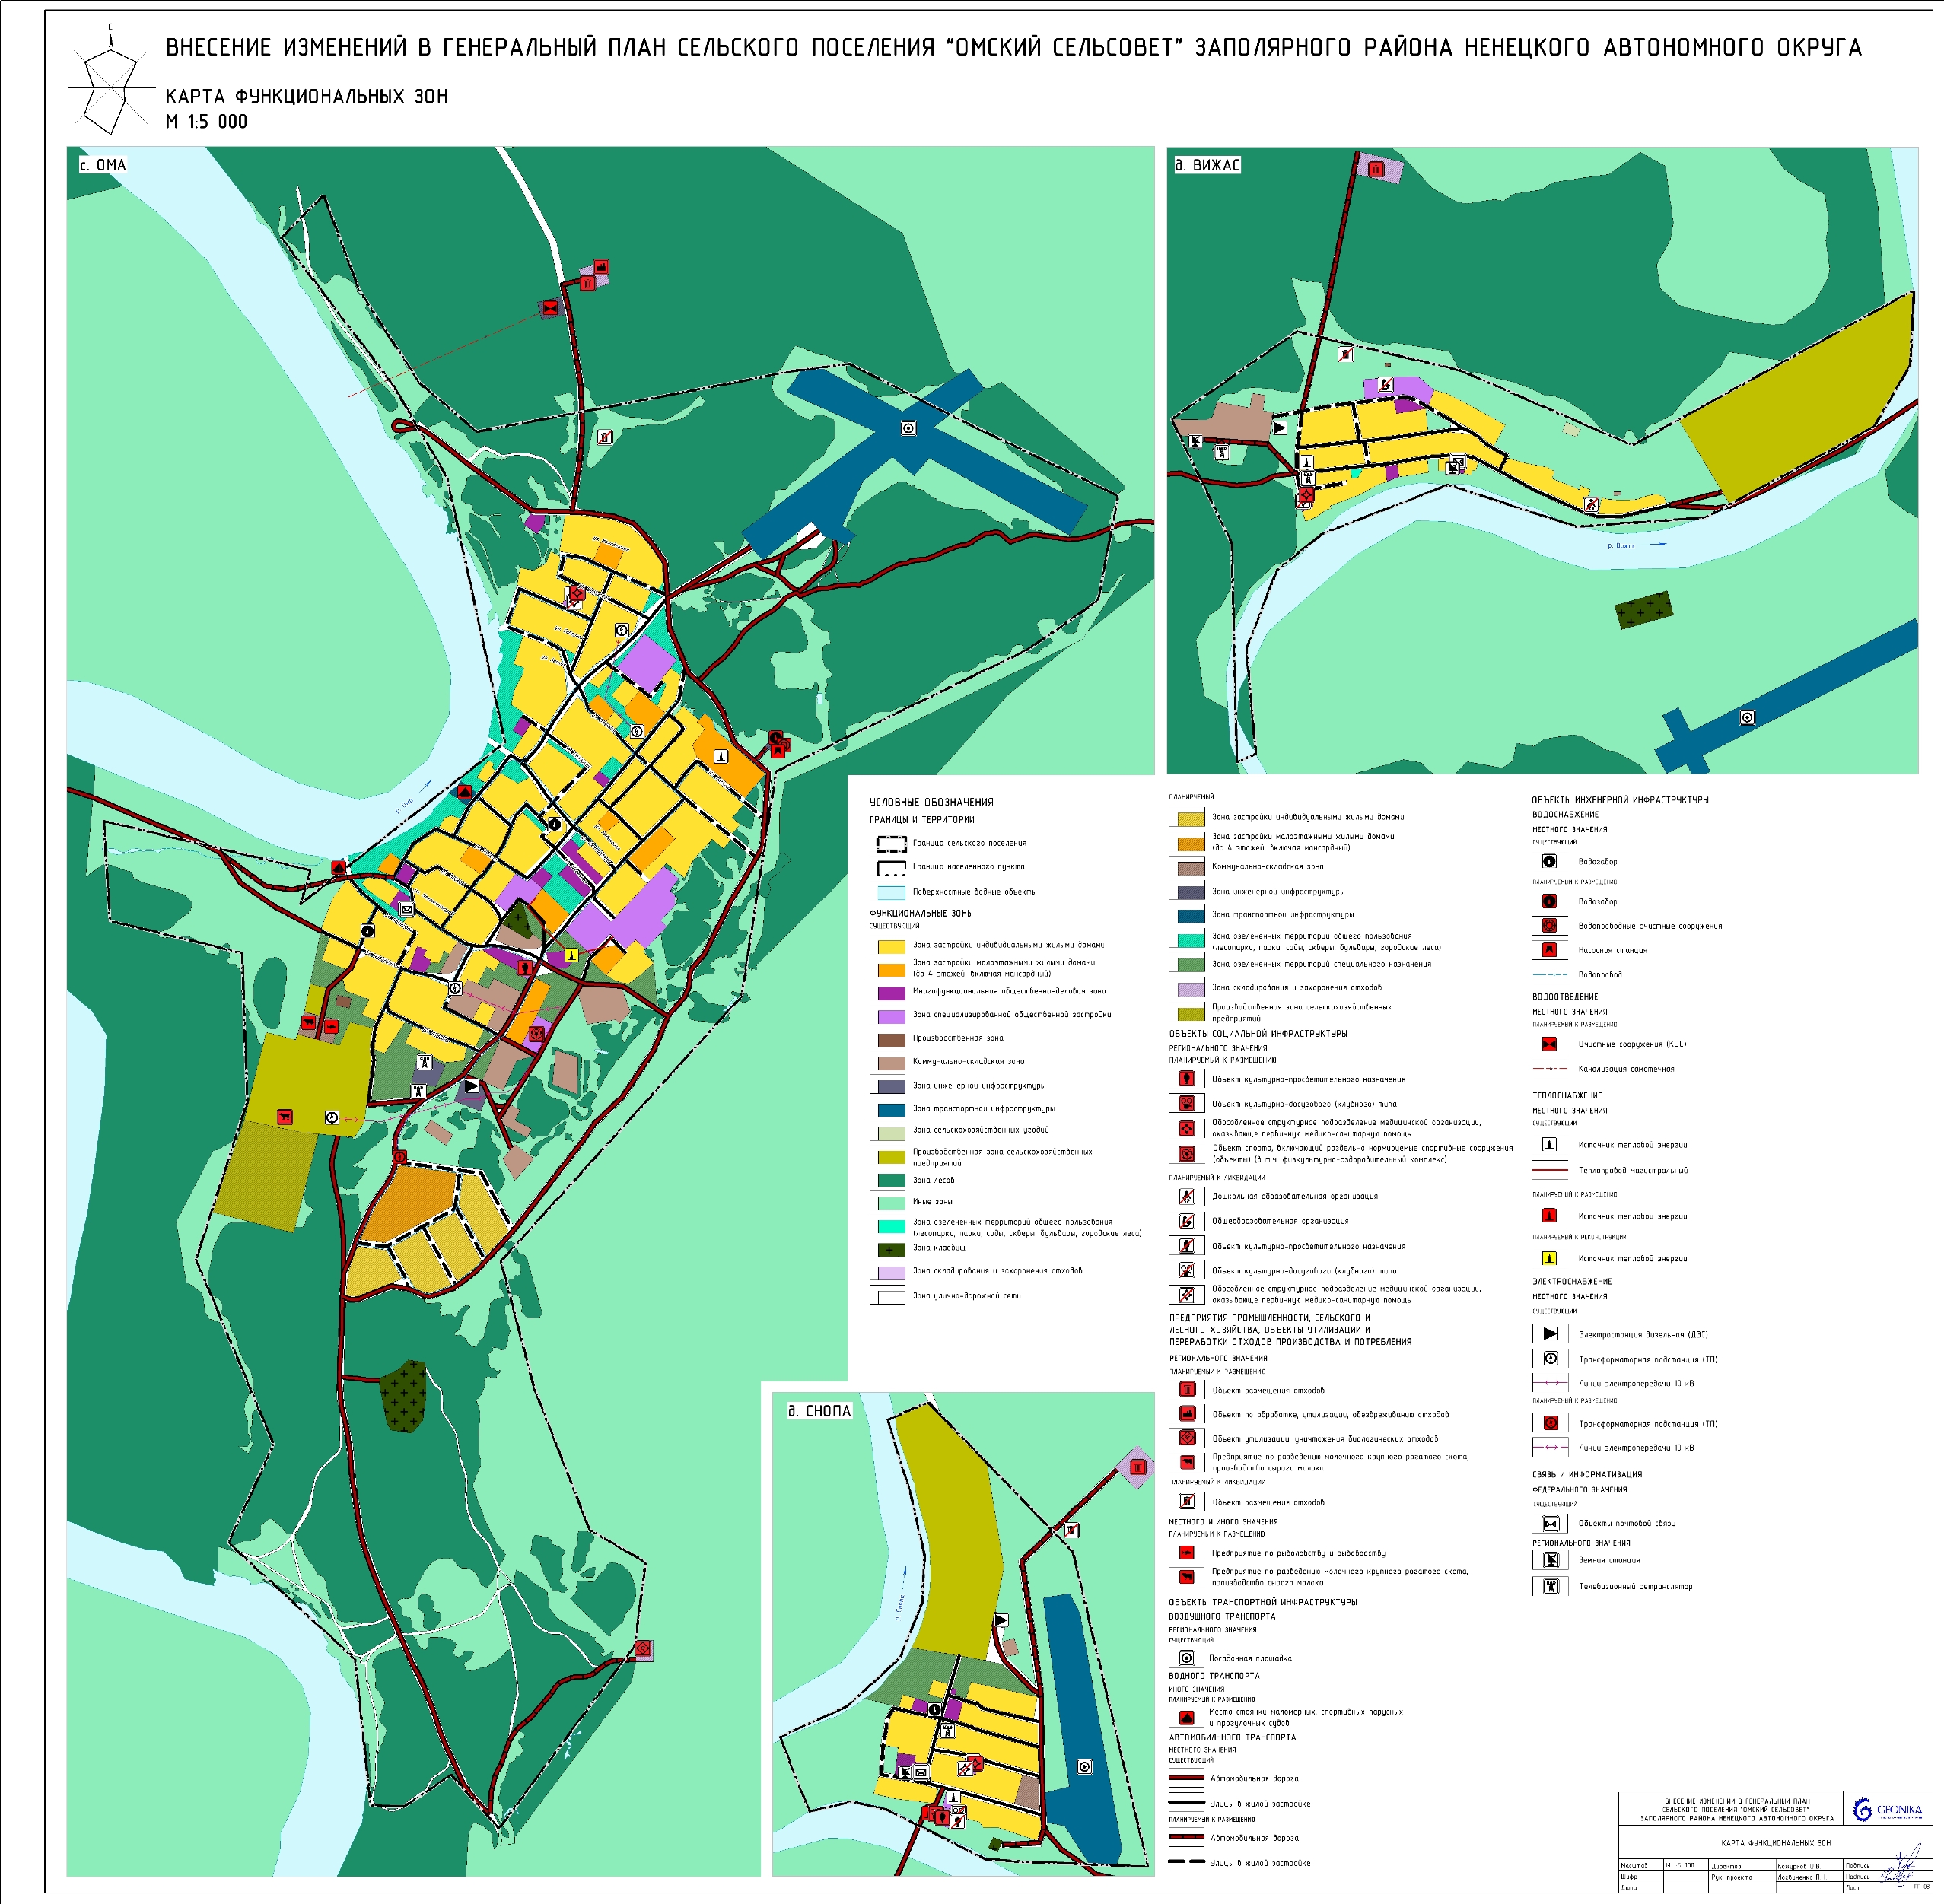Click the 'КАРТА ФУНКЦИОНАЛЬНЫХ ЗОН' subtitle at top
The width and height of the screenshot is (1944, 1904).
[307, 96]
